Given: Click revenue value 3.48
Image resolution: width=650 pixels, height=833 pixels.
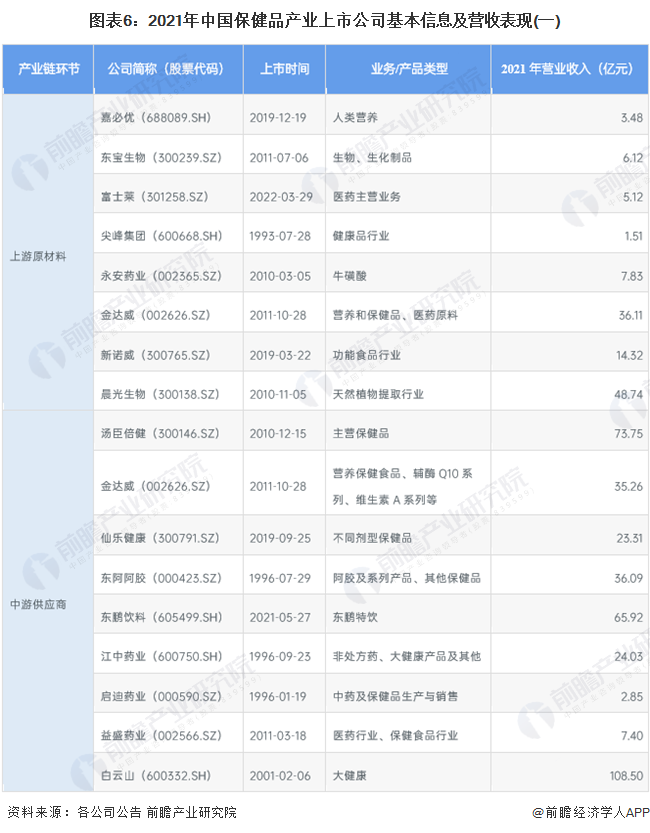Looking at the screenshot, I should [632, 117].
